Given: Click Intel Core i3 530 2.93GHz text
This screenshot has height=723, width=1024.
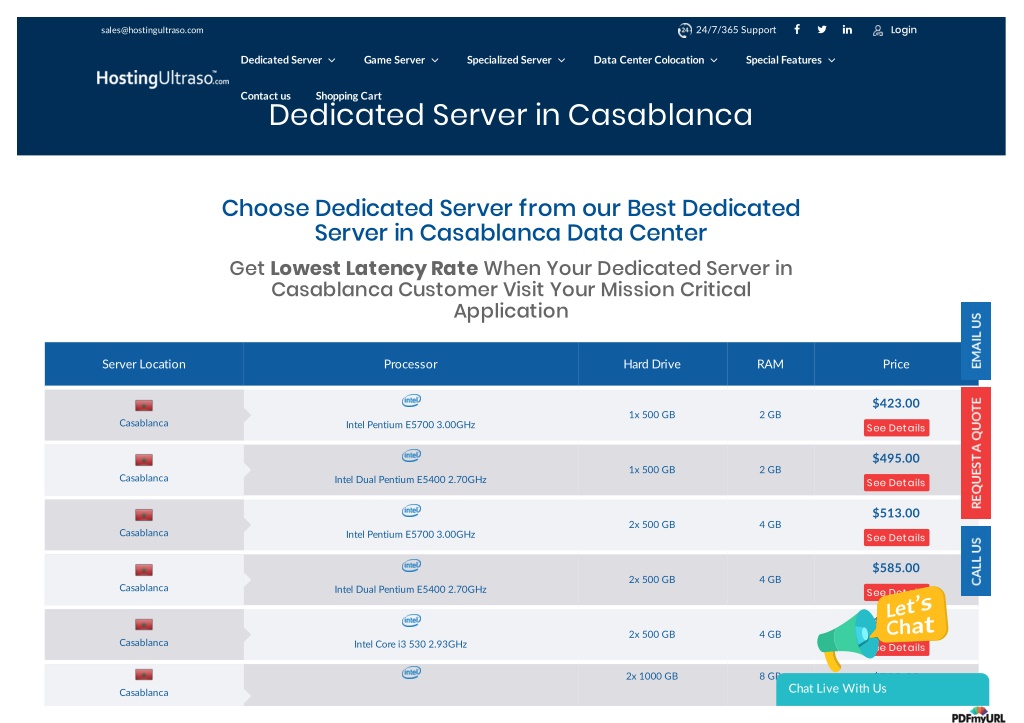Looking at the screenshot, I should pyautogui.click(x=410, y=644).
